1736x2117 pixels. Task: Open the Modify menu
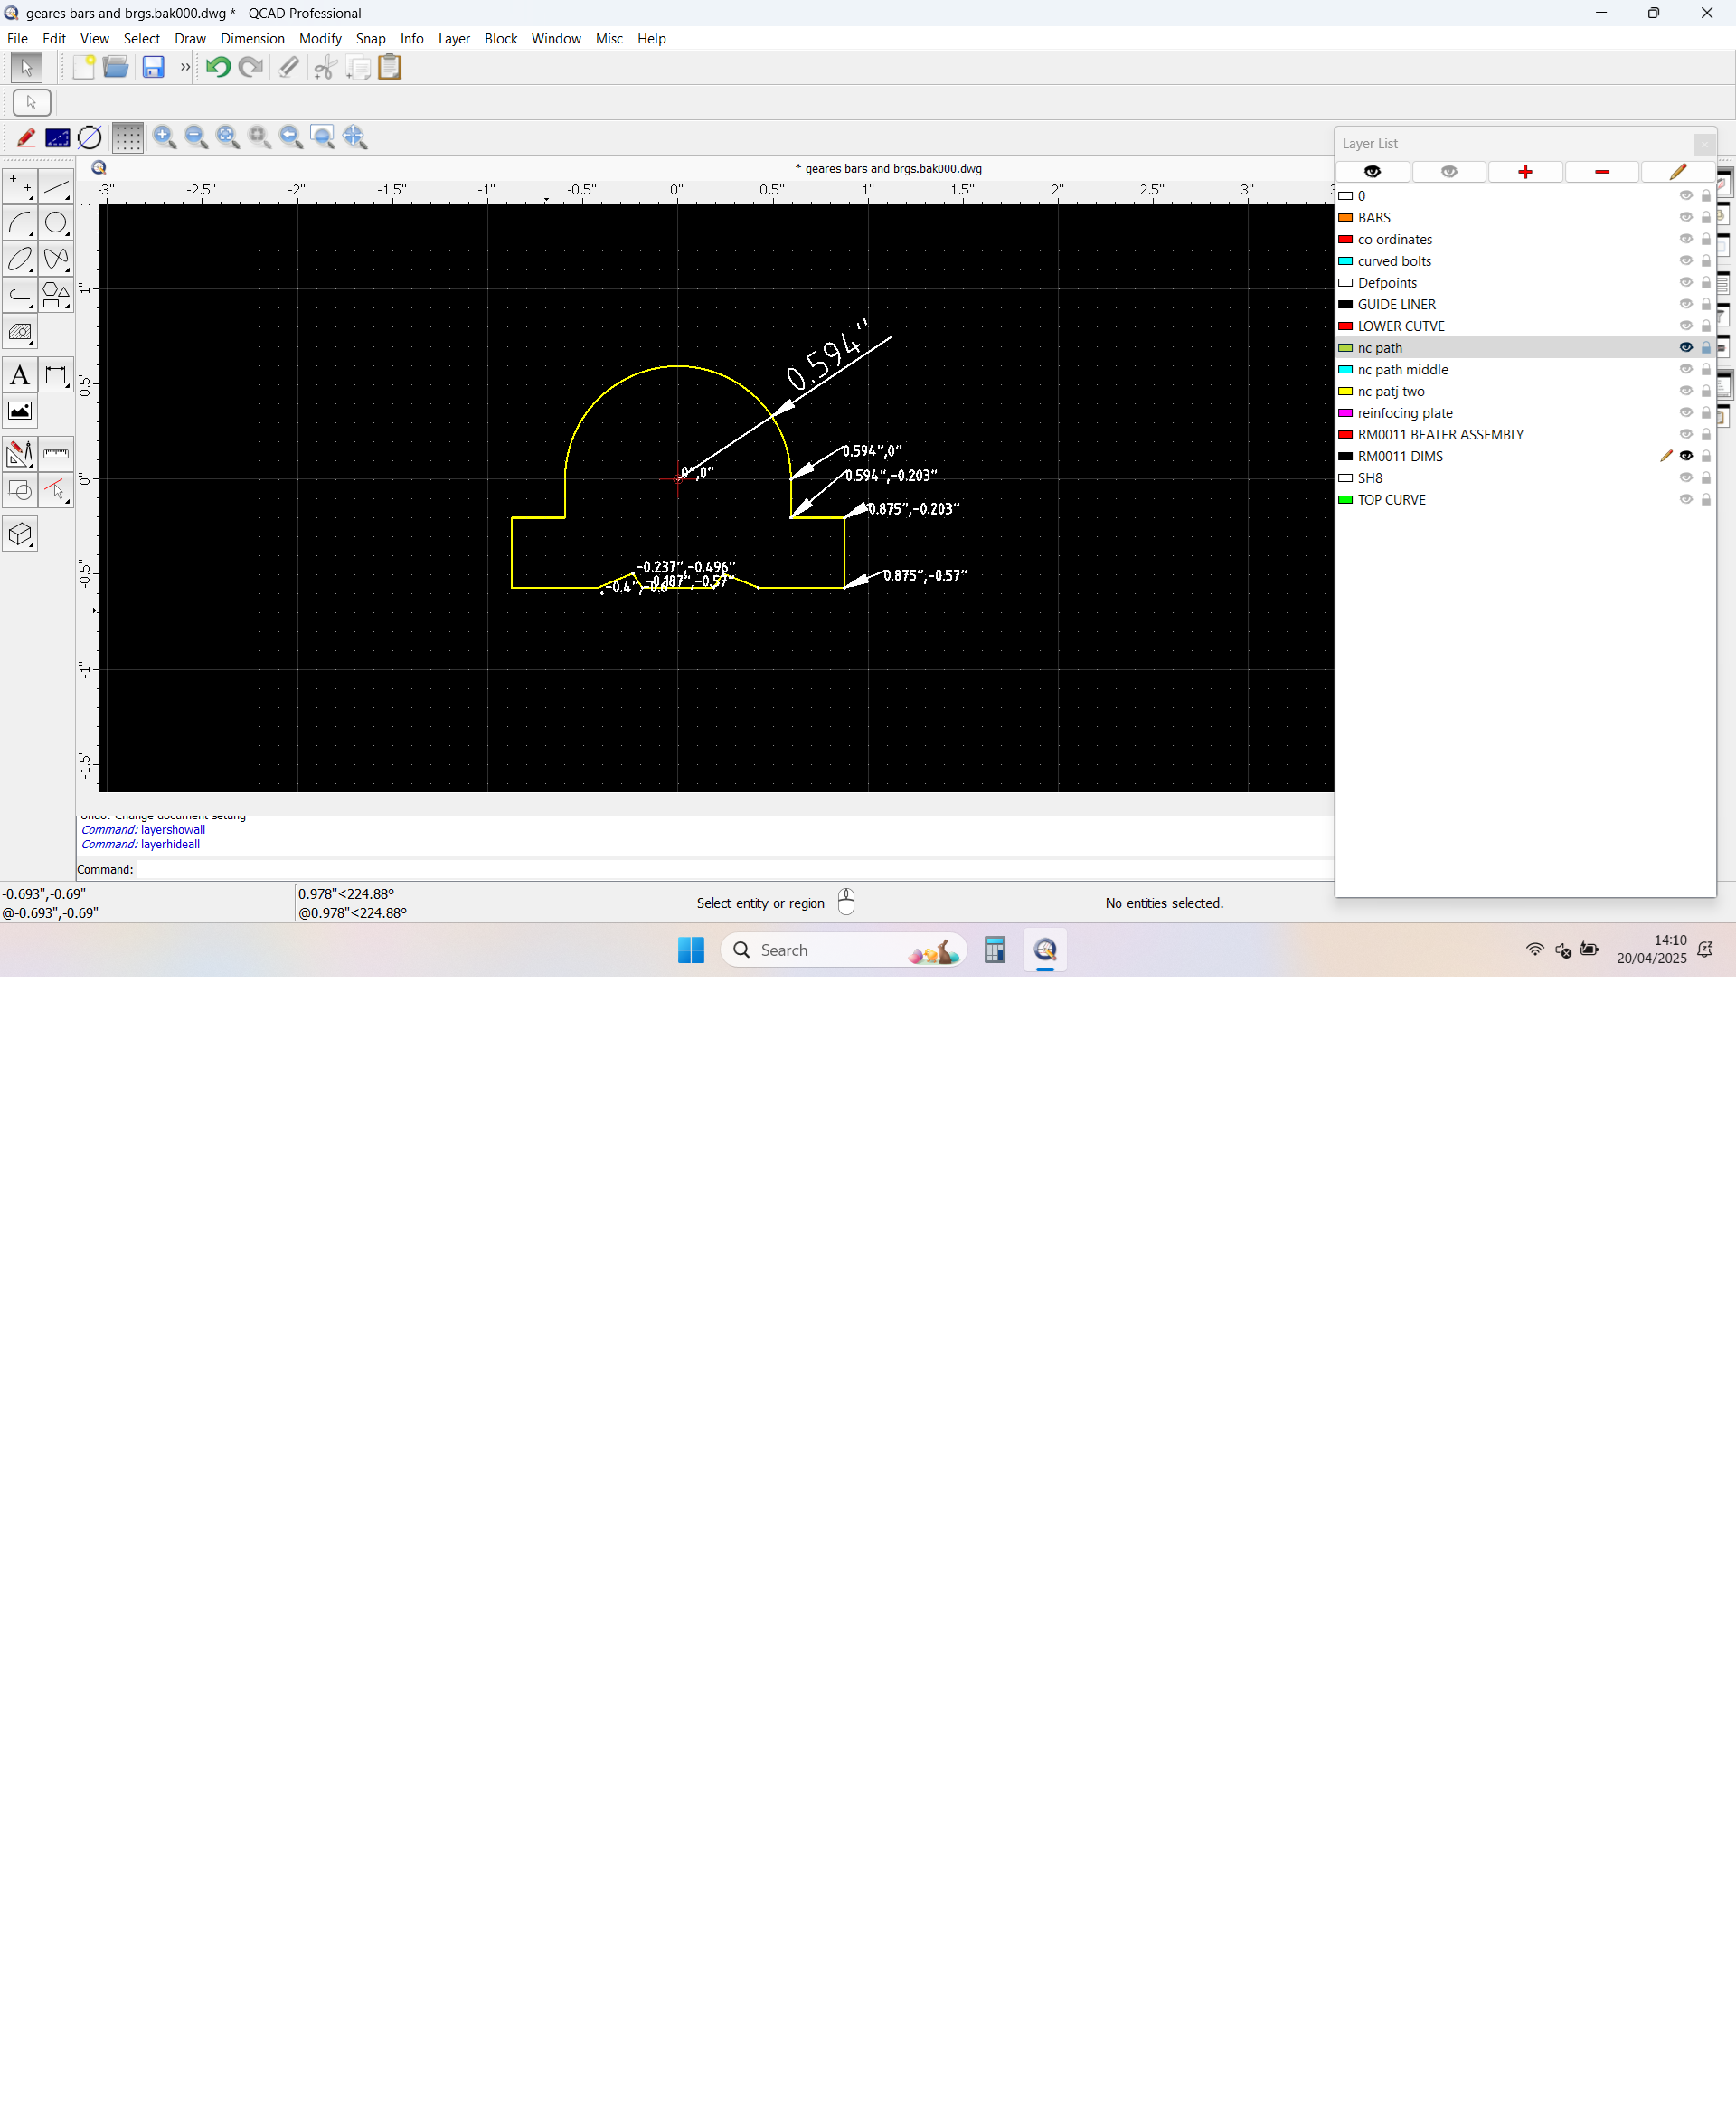pos(320,39)
